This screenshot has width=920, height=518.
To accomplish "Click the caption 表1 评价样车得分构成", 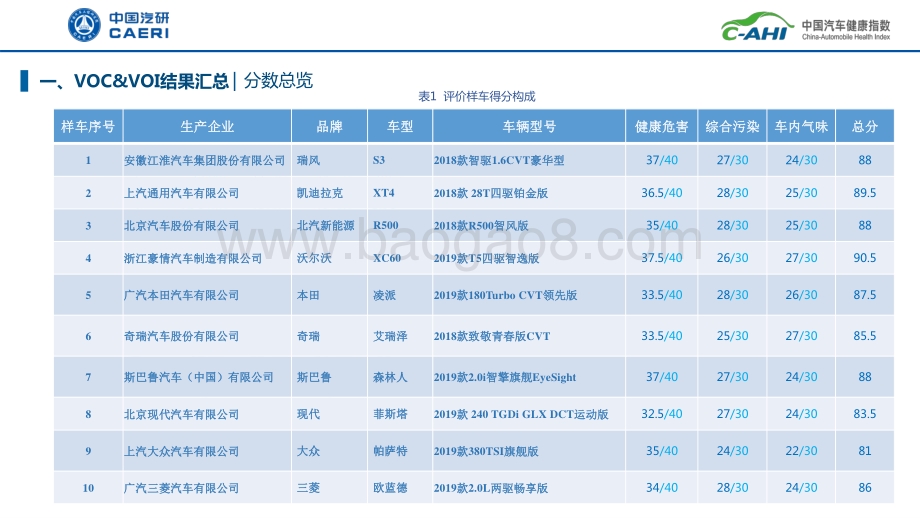I will 476,96.
